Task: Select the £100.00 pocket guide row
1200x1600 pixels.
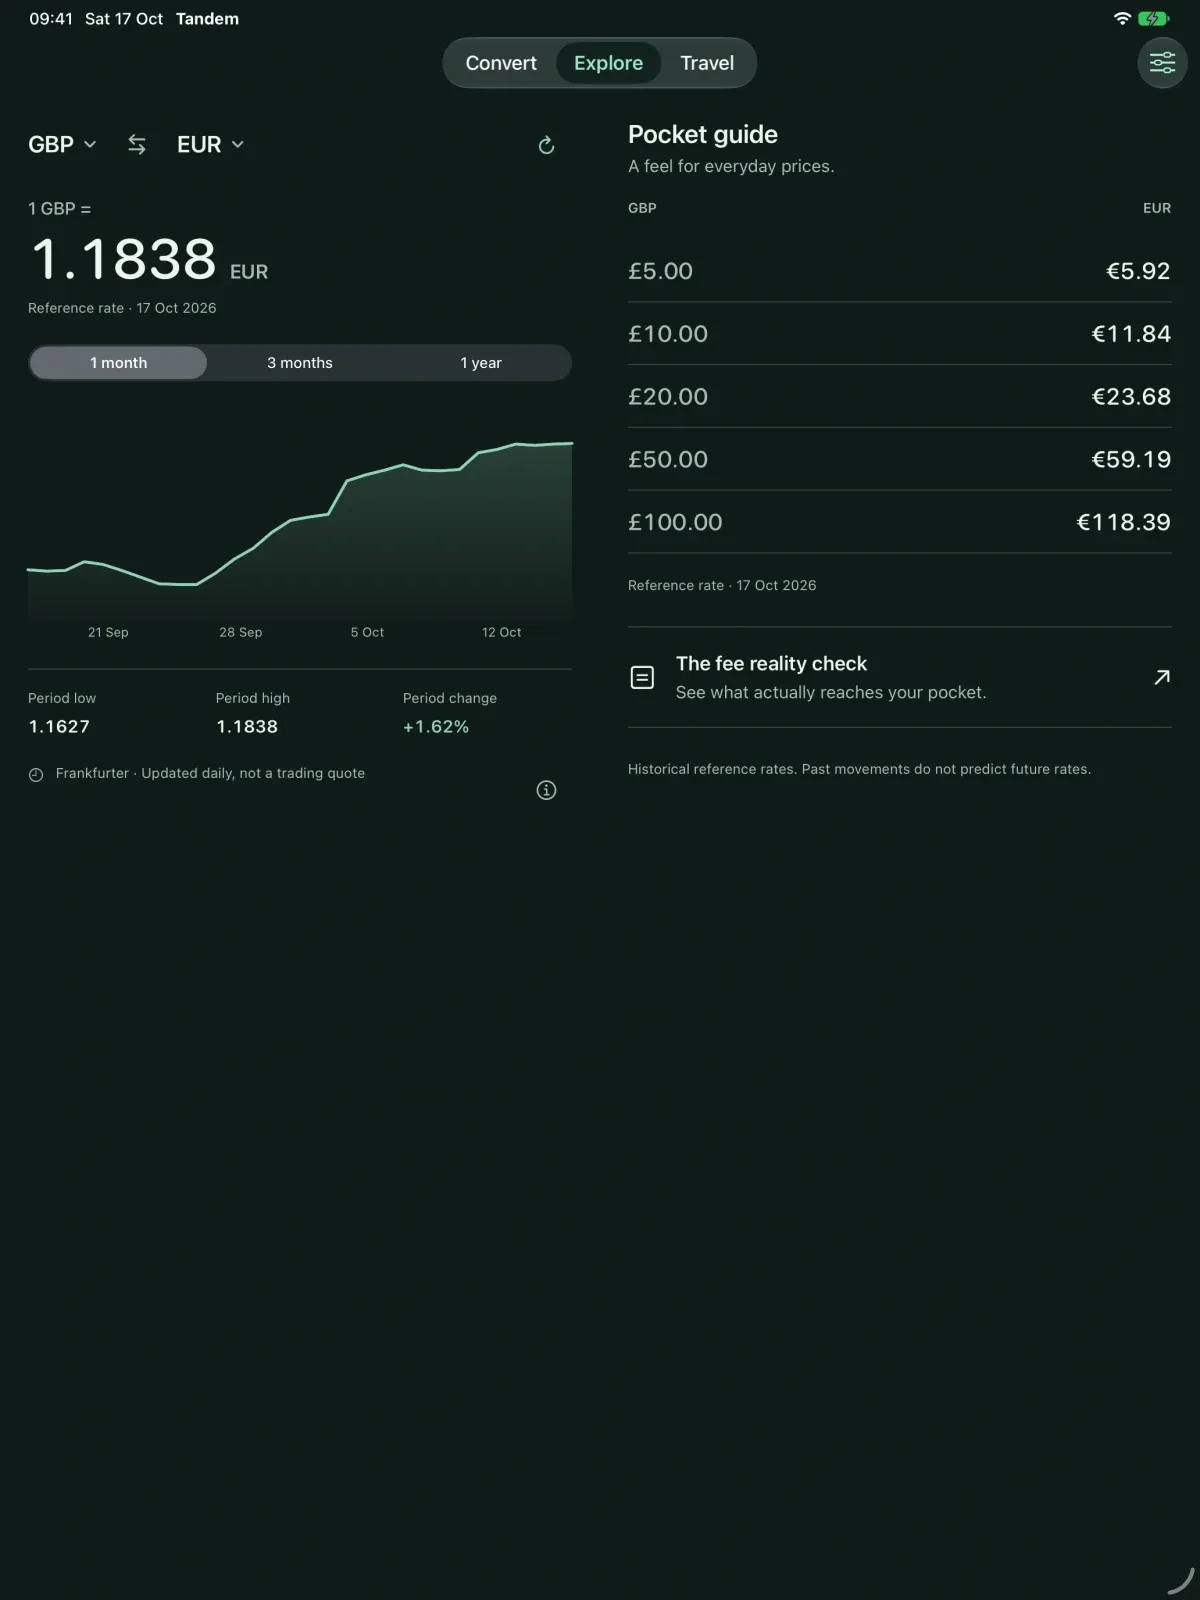Action: (x=900, y=522)
